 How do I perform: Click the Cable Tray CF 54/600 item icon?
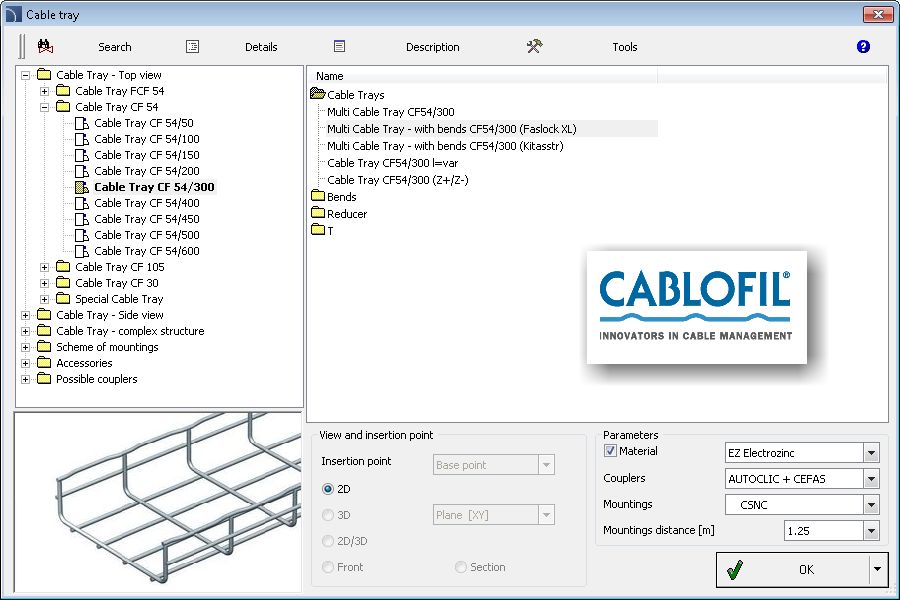(82, 251)
